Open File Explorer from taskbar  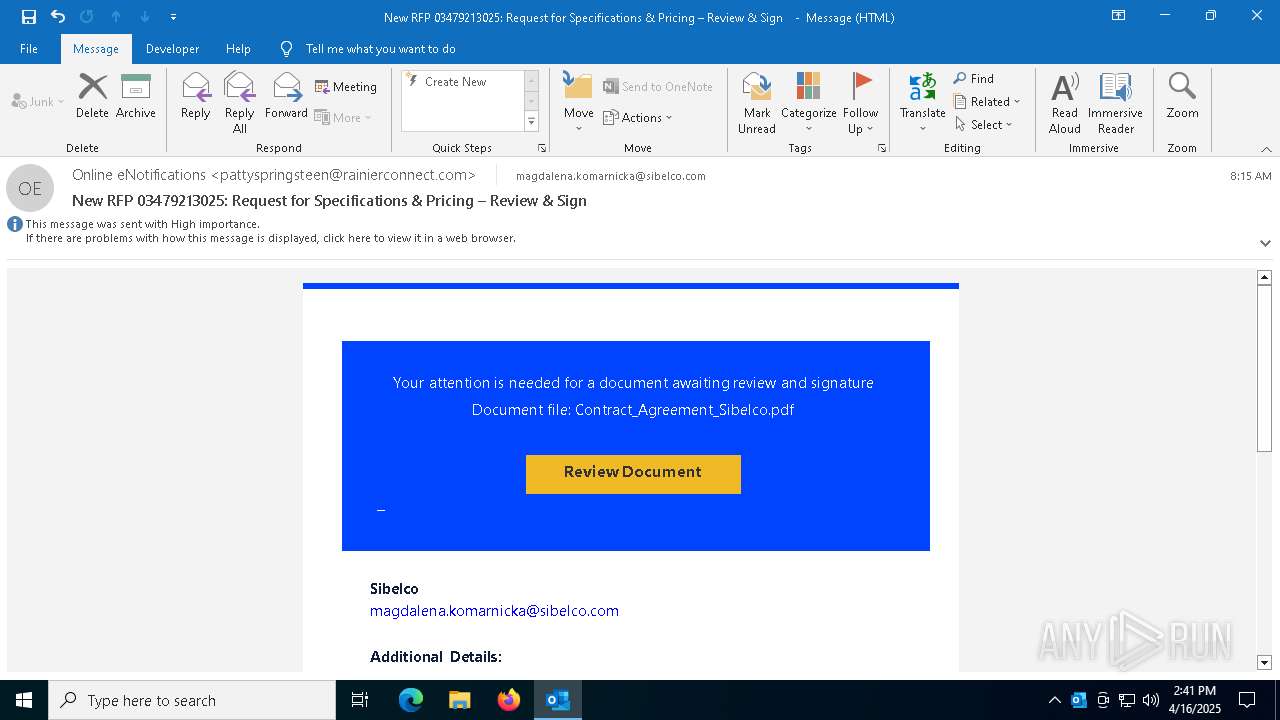460,700
